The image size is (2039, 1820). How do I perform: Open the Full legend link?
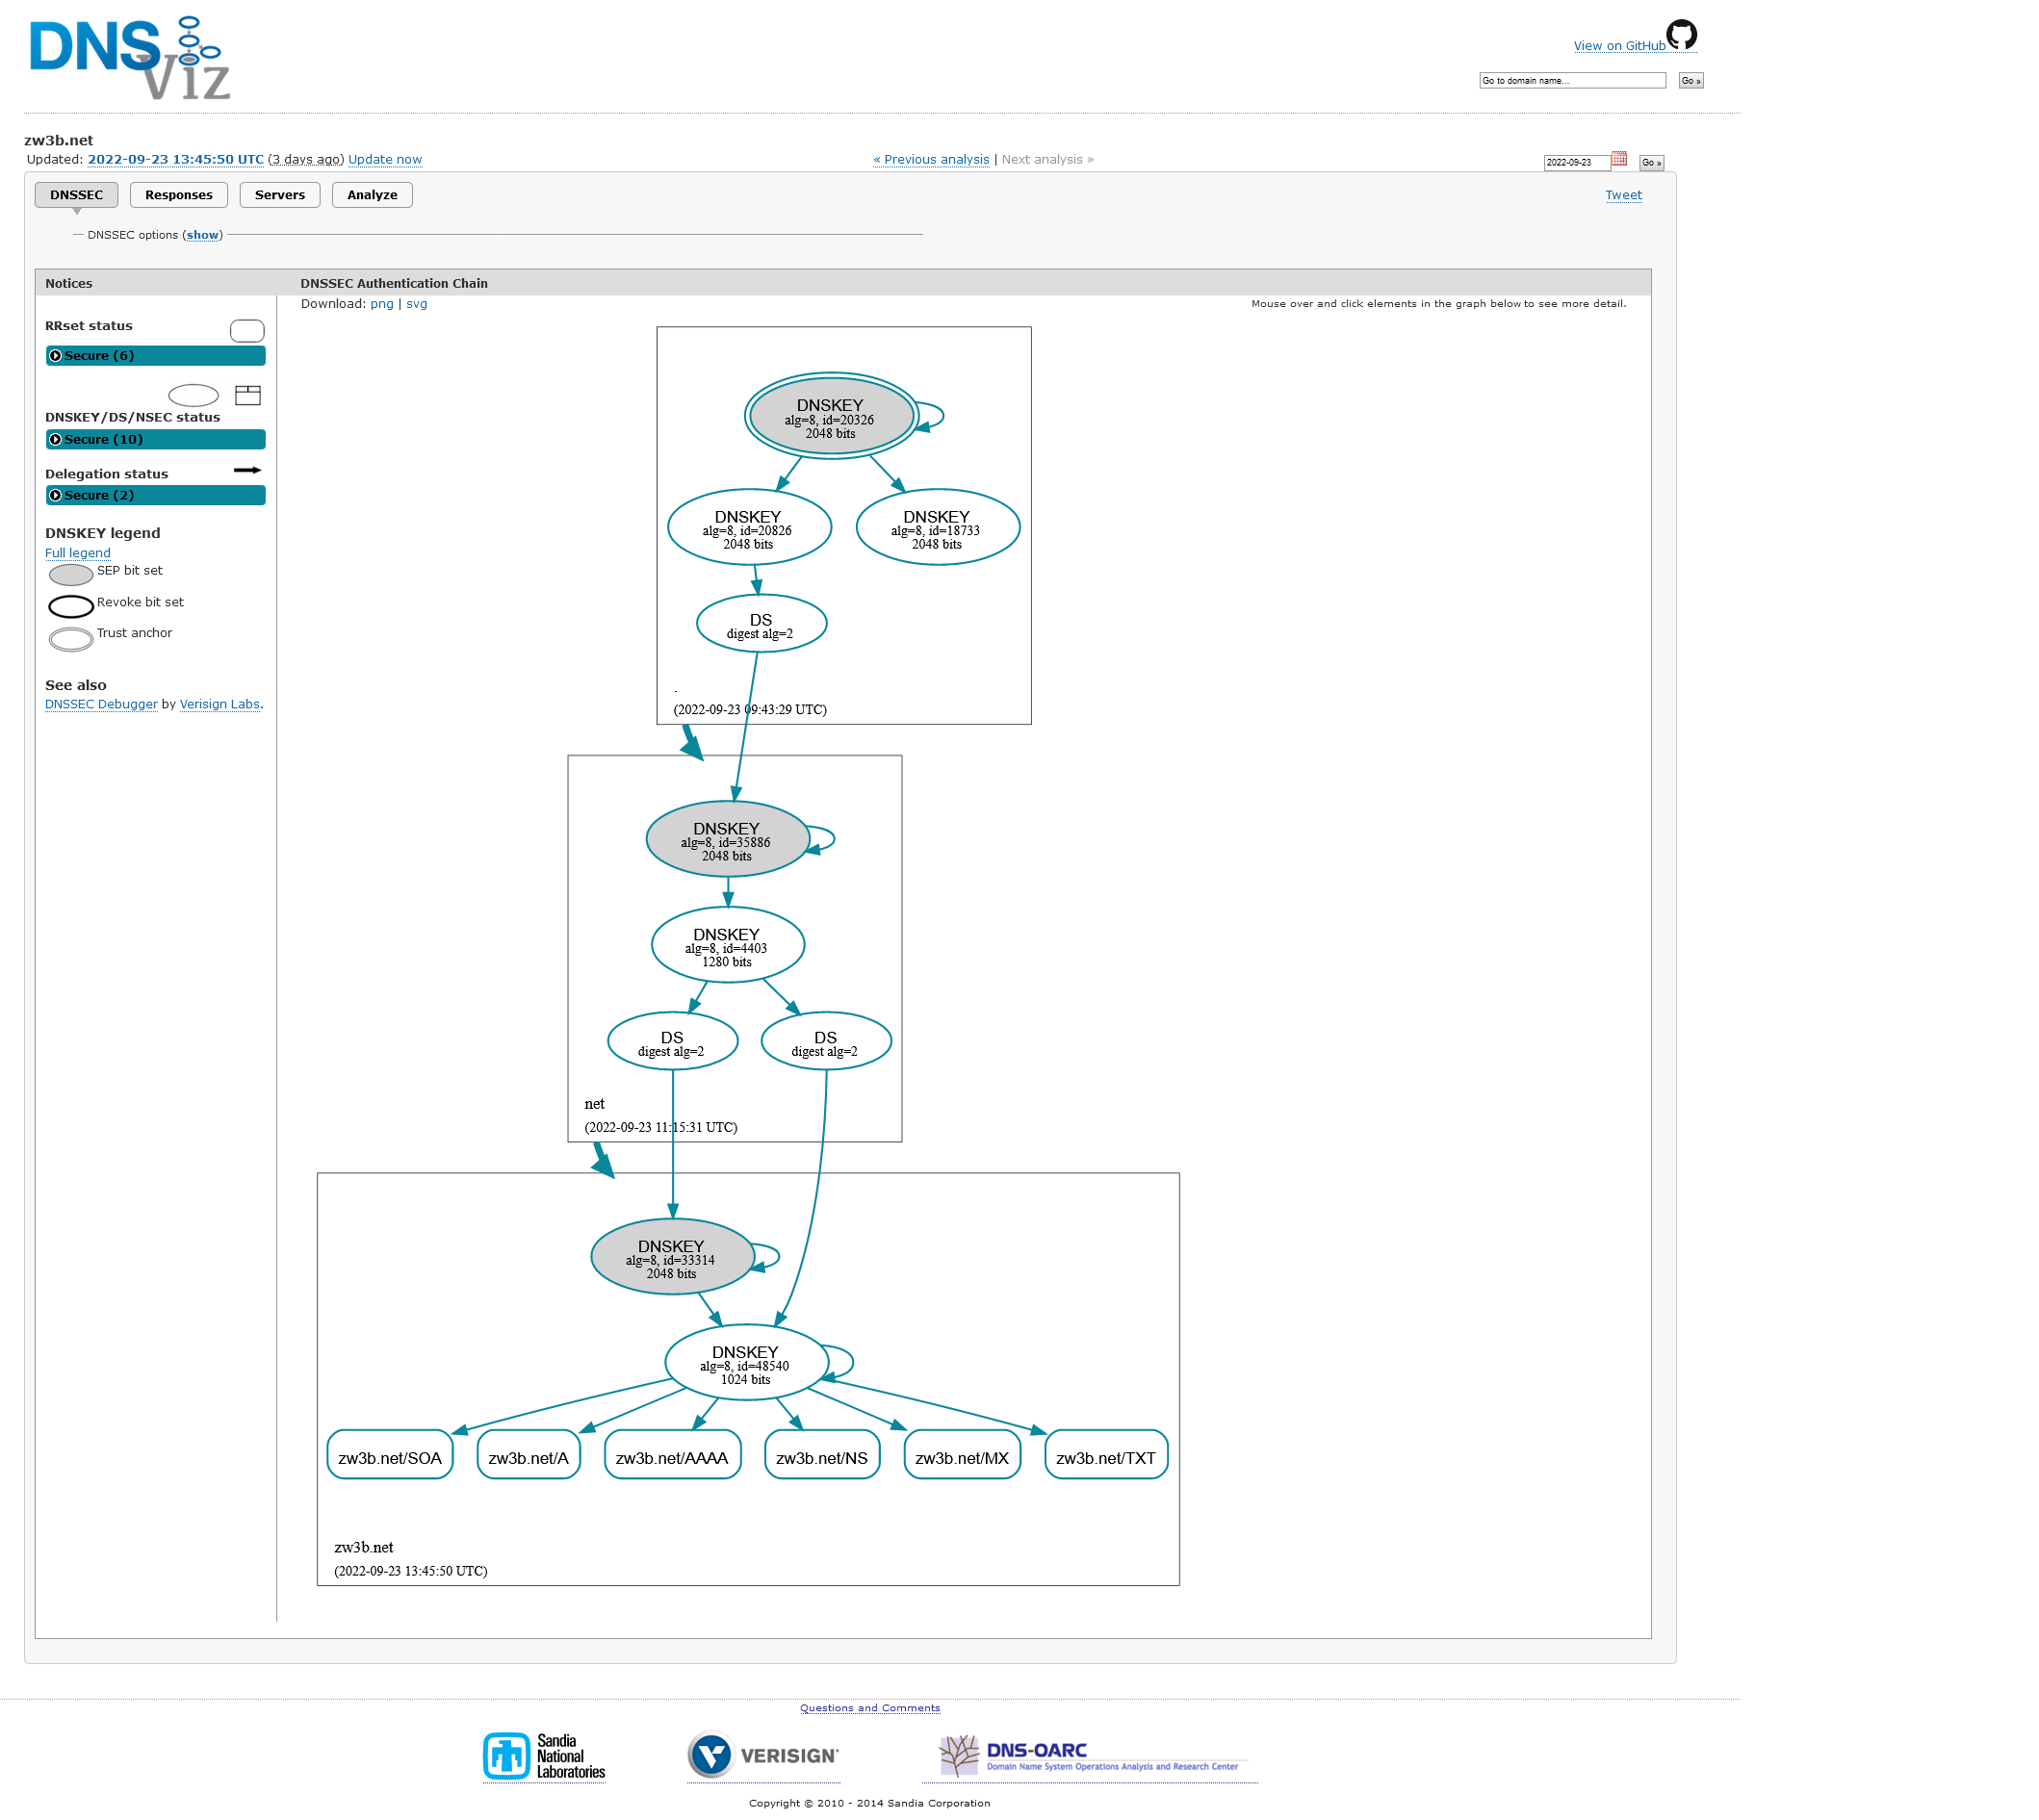point(78,553)
